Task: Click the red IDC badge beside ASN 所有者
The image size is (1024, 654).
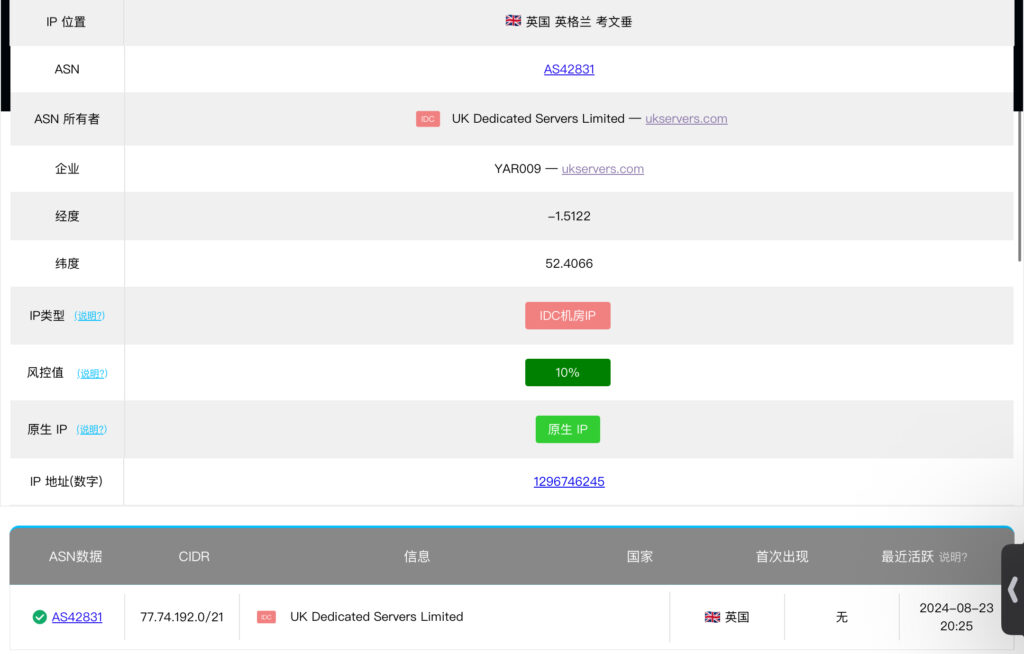Action: (428, 119)
